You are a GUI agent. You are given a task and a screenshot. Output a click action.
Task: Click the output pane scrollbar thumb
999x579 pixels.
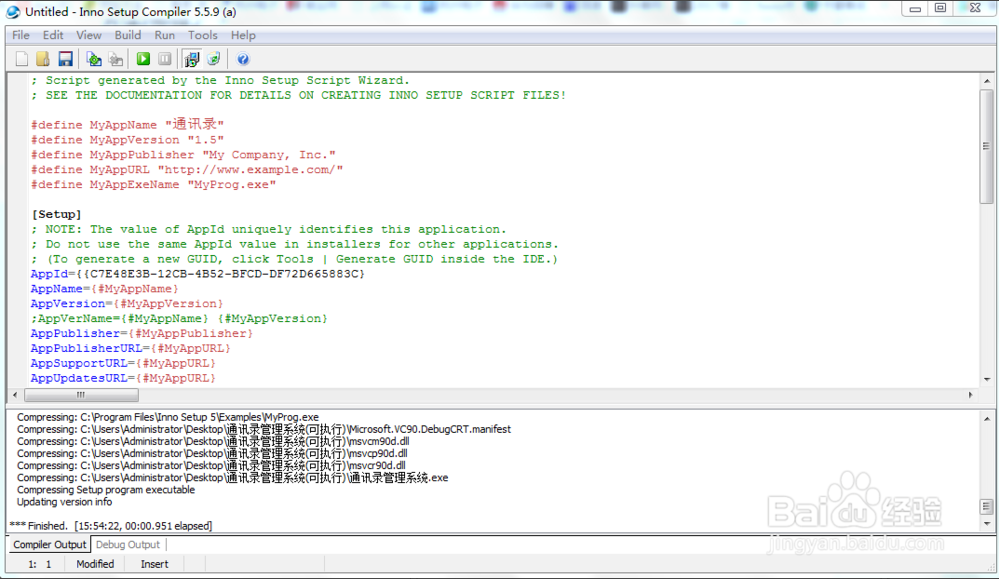coord(987,507)
